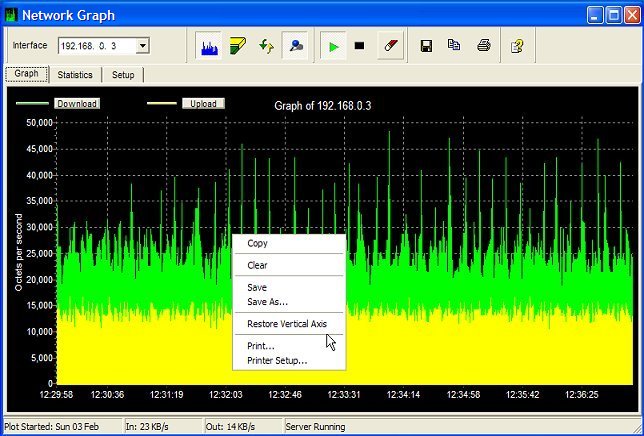Save the graph using the floppy disk icon
This screenshot has width=644, height=436.
pos(426,46)
